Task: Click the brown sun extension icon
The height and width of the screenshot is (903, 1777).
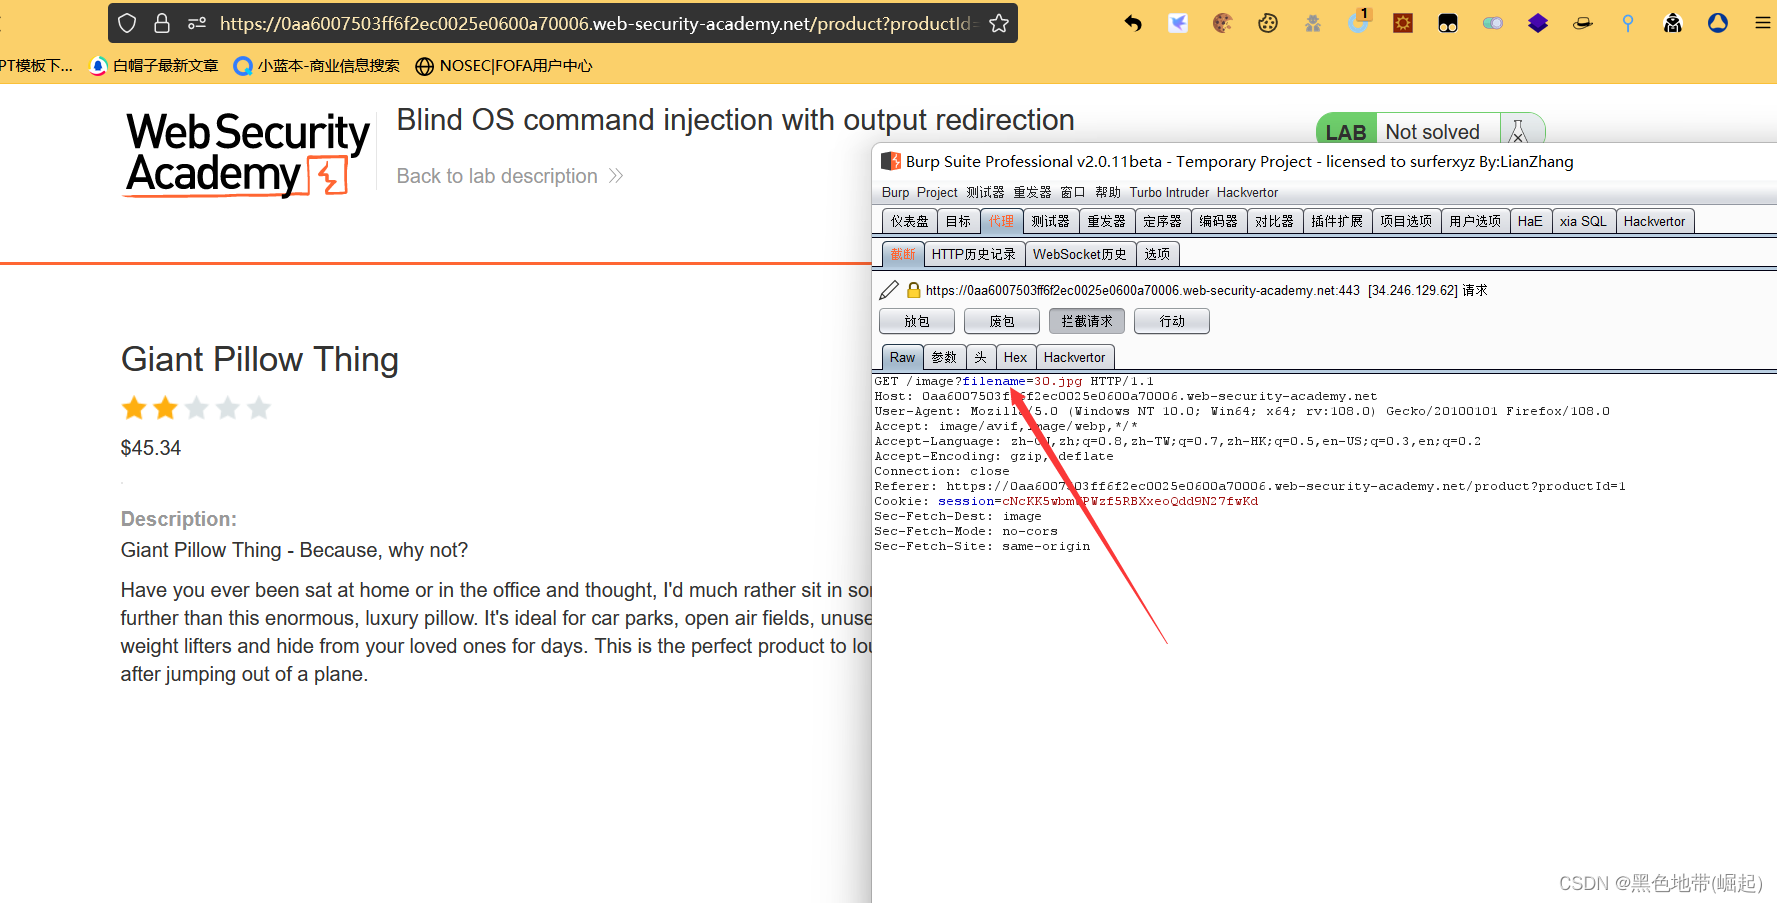Action: click(x=1403, y=23)
